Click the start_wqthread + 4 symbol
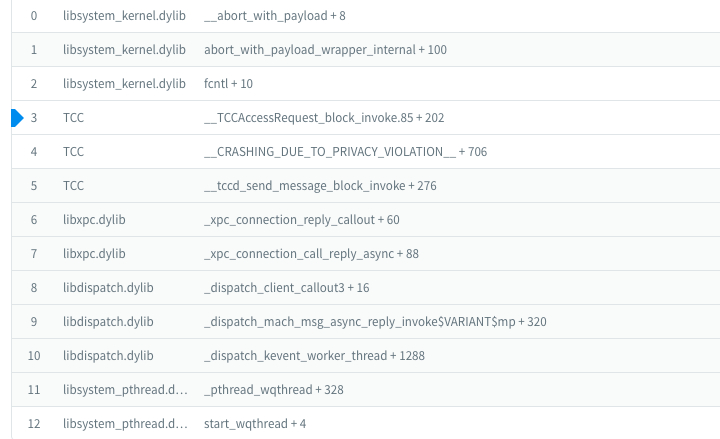 [x=255, y=424]
